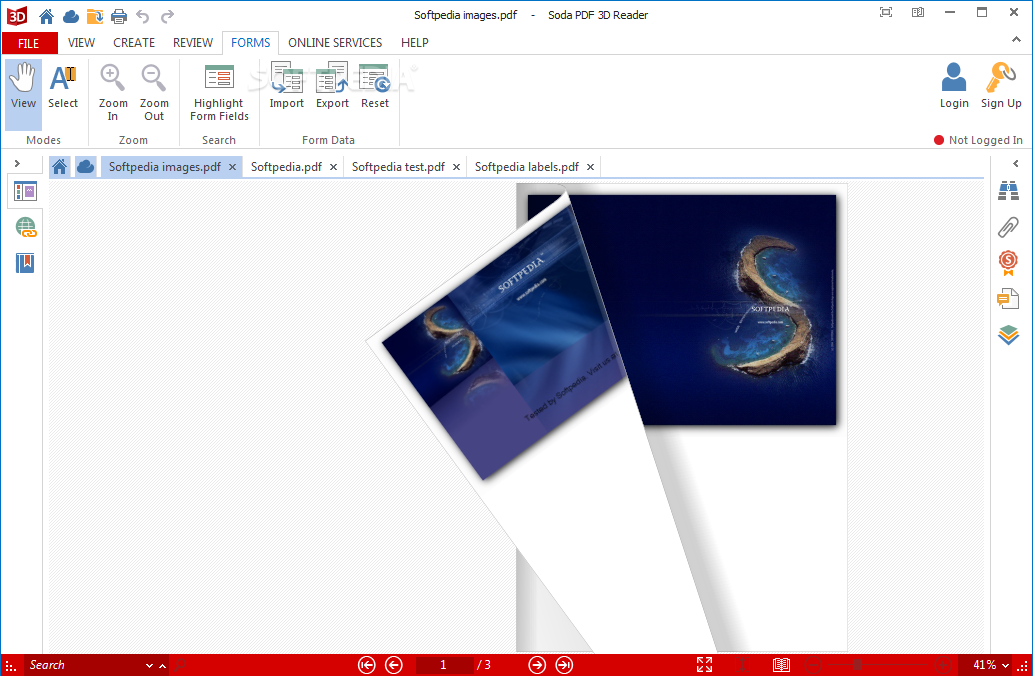The width and height of the screenshot is (1033, 676).
Task: Open the bookmarks side panel
Action: coord(25,263)
